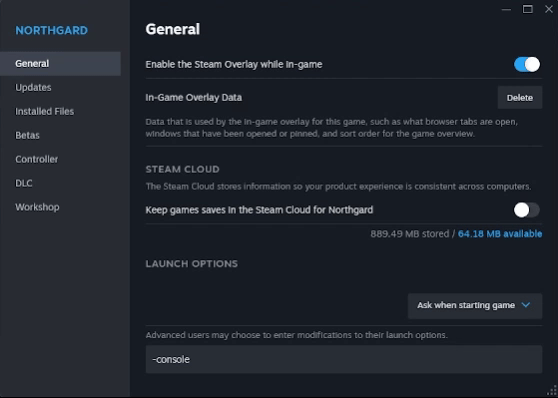Open the Updates settings section
Viewport: 558px width, 398px height.
pos(33,88)
